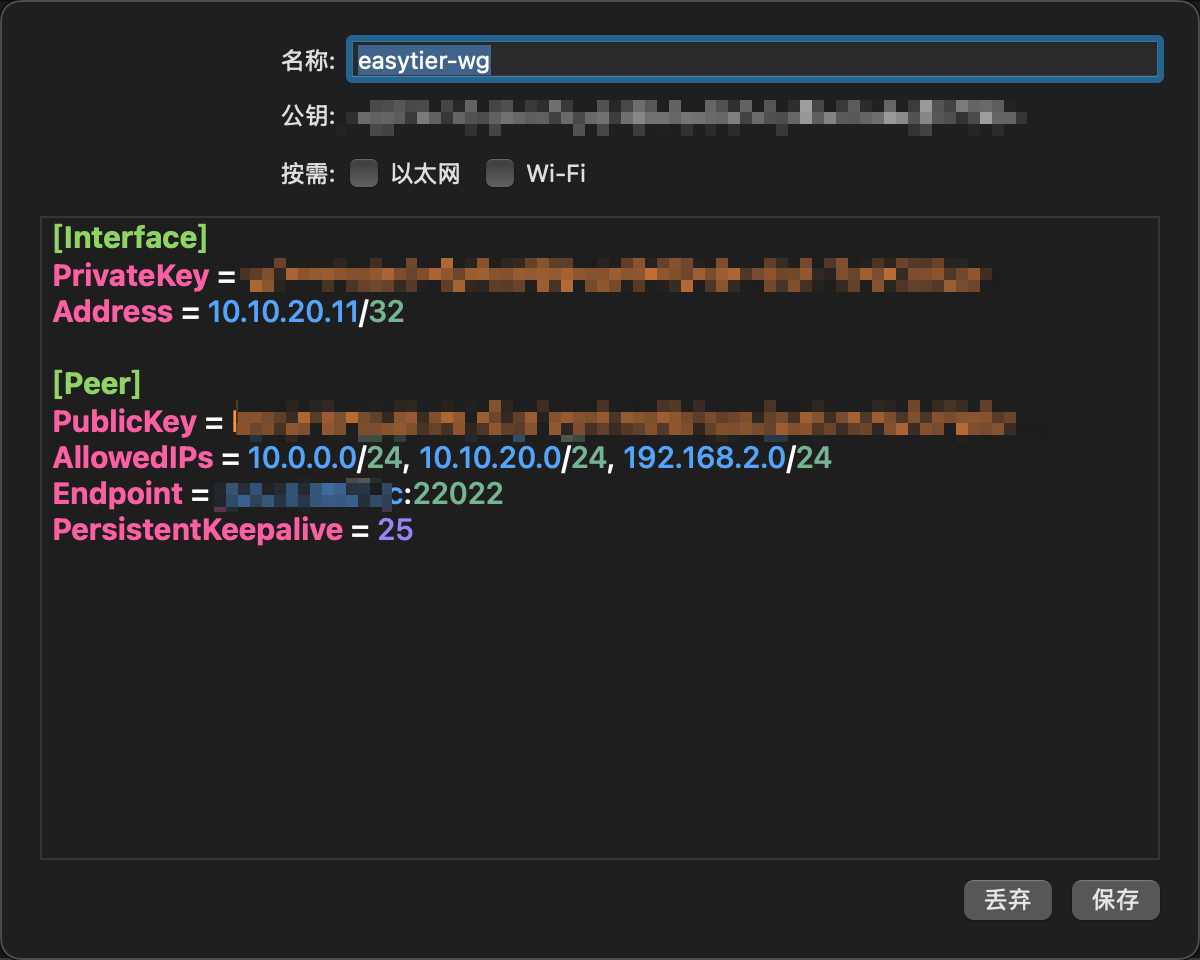
Task: Click the [Peer] section header
Action: click(97, 383)
